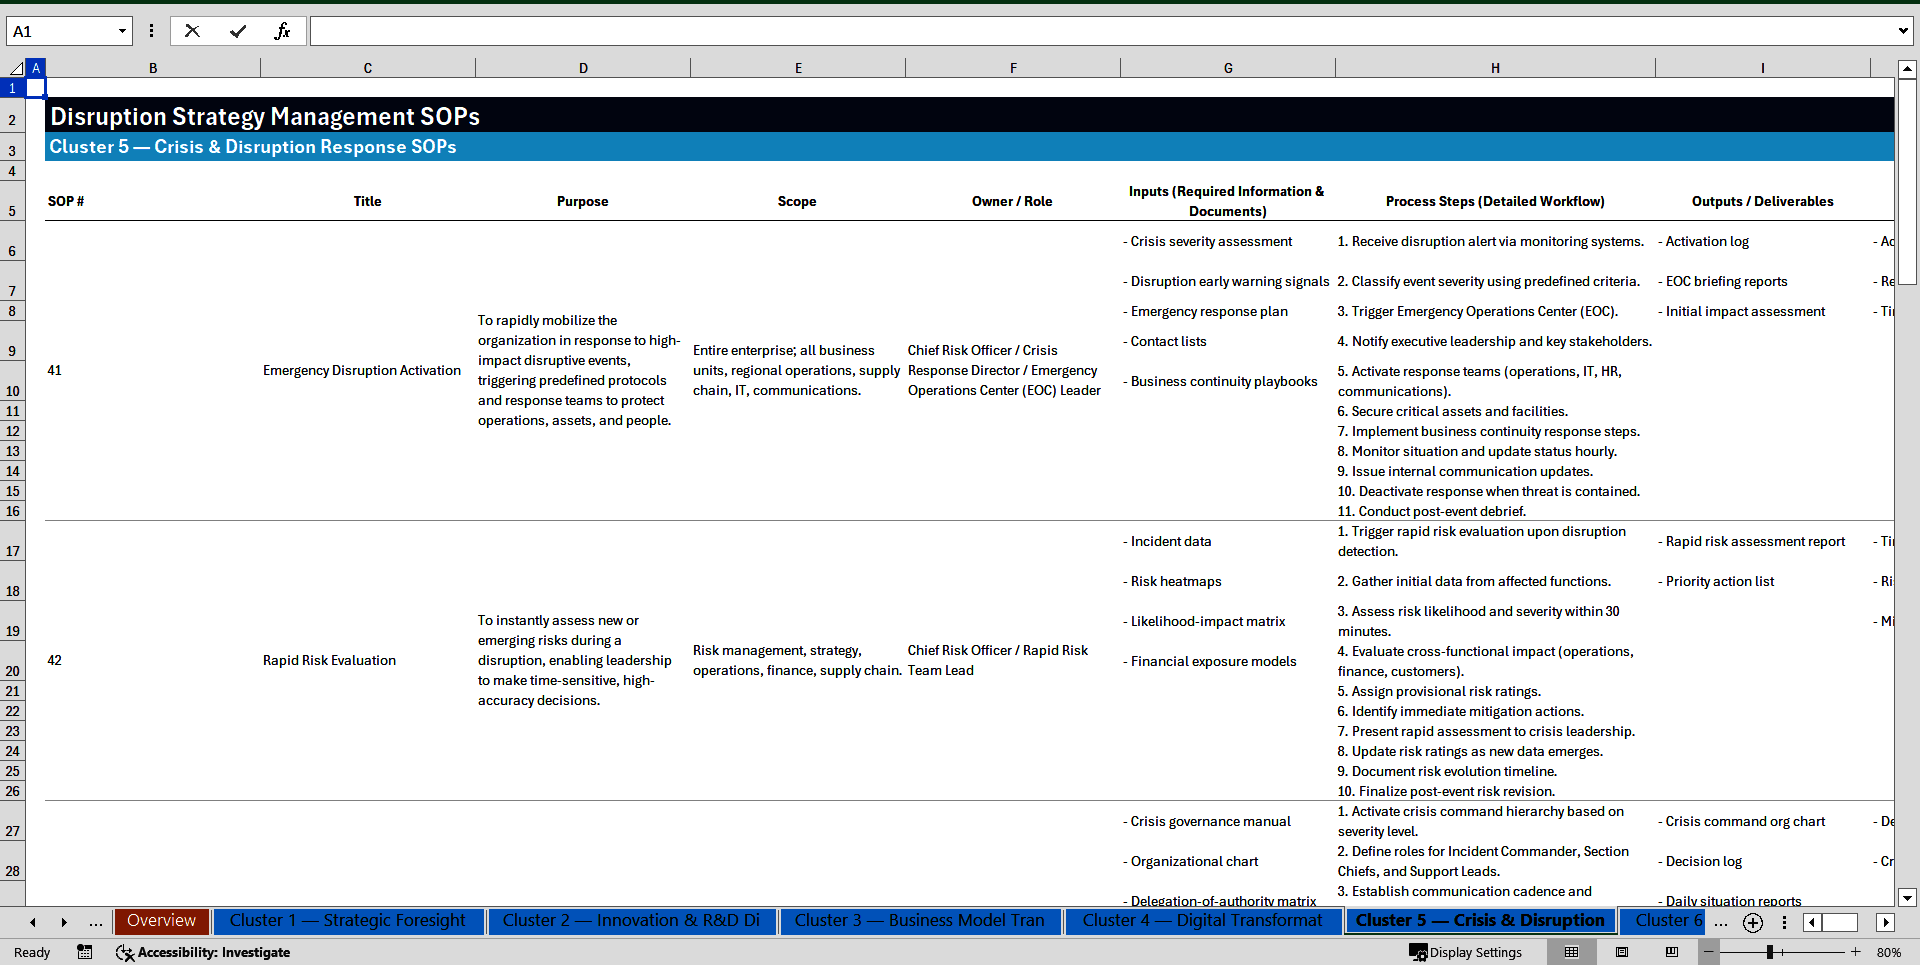Add a new worksheet with the plus icon

1752,922
